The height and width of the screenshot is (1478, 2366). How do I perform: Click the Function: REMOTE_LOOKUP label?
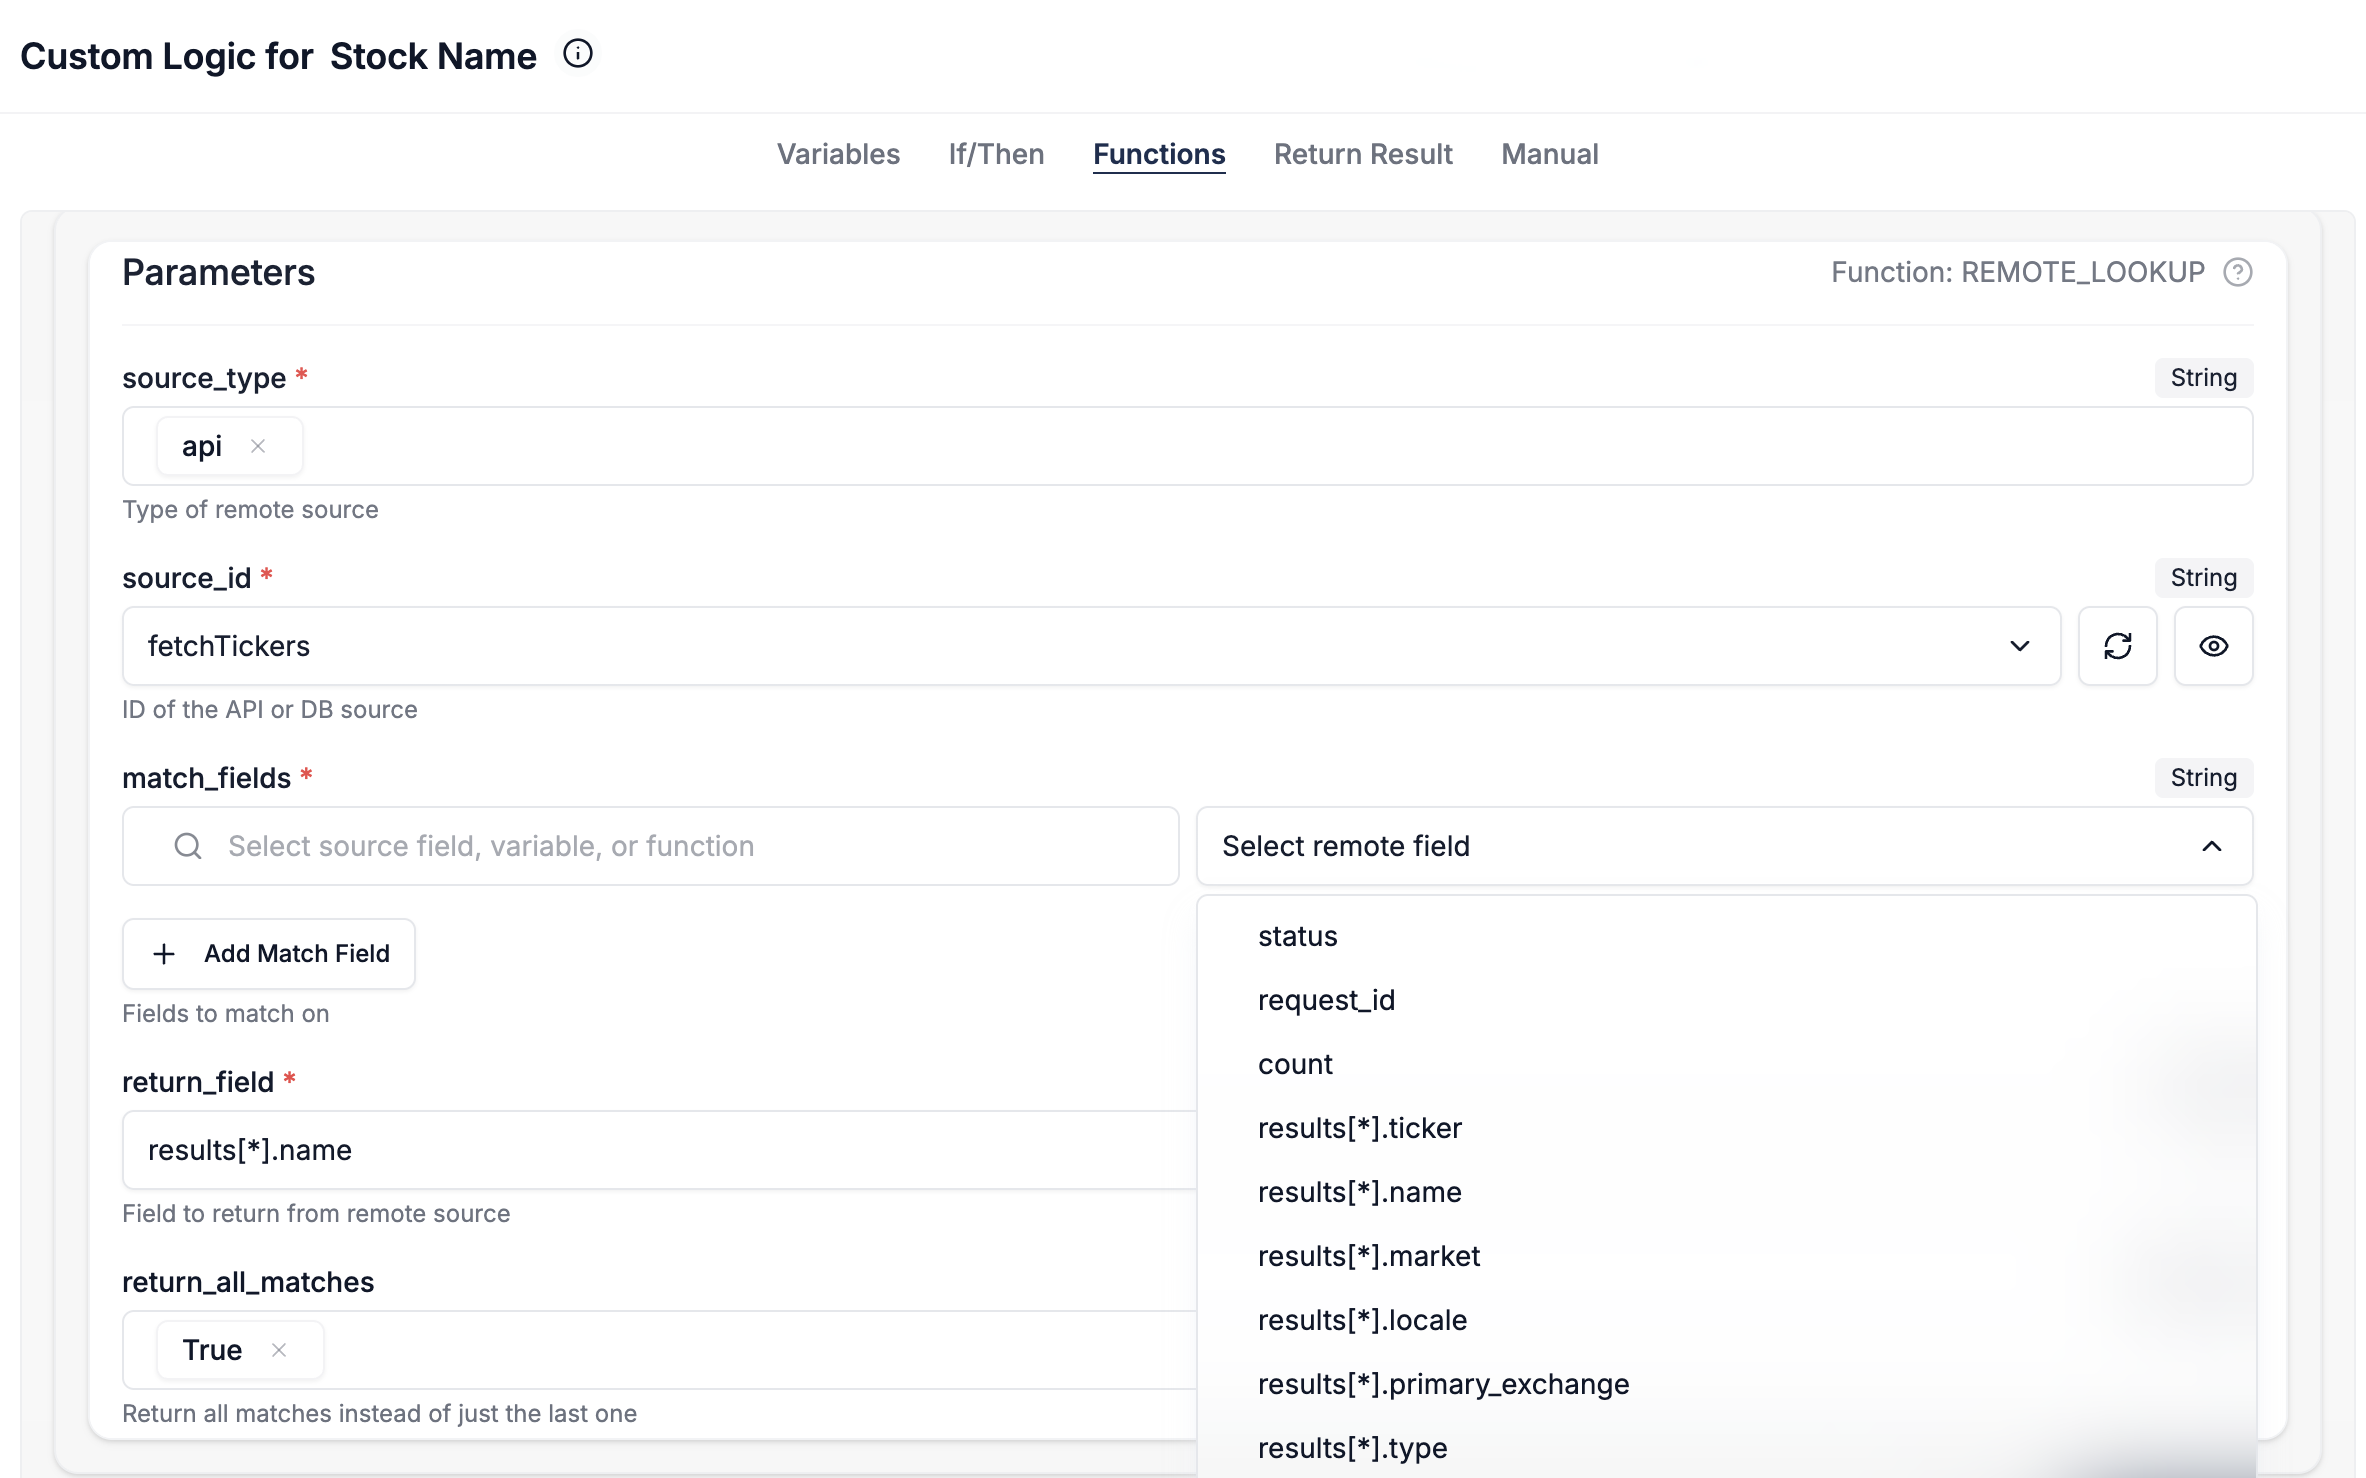pos(2017,272)
